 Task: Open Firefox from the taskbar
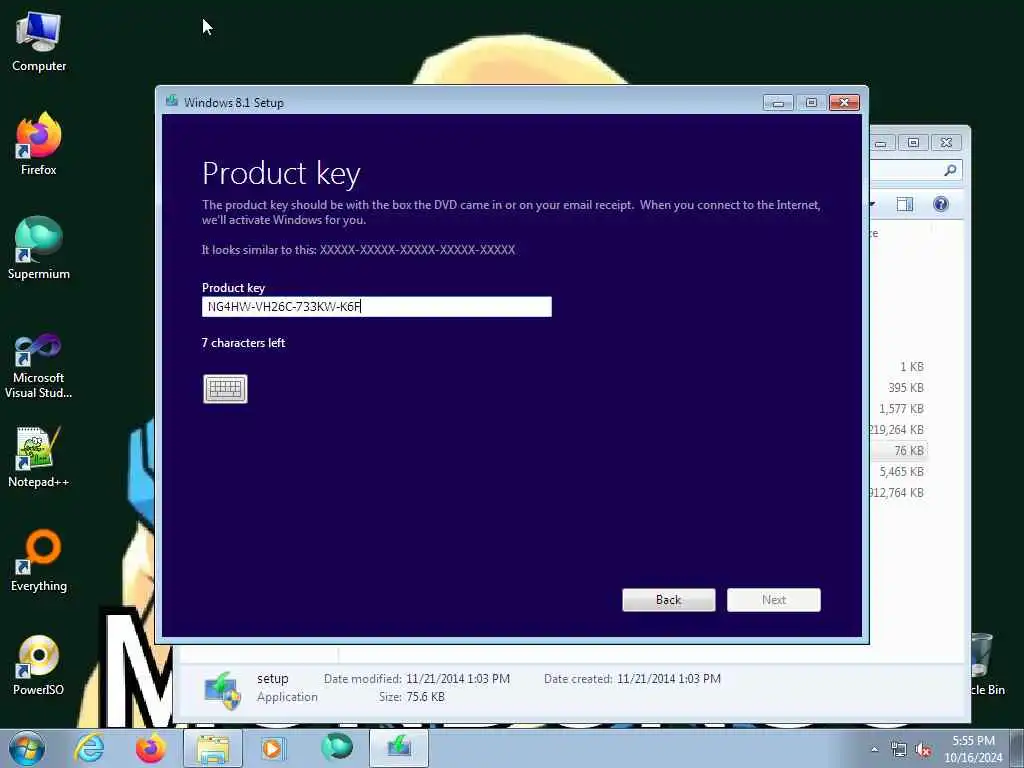click(x=150, y=748)
